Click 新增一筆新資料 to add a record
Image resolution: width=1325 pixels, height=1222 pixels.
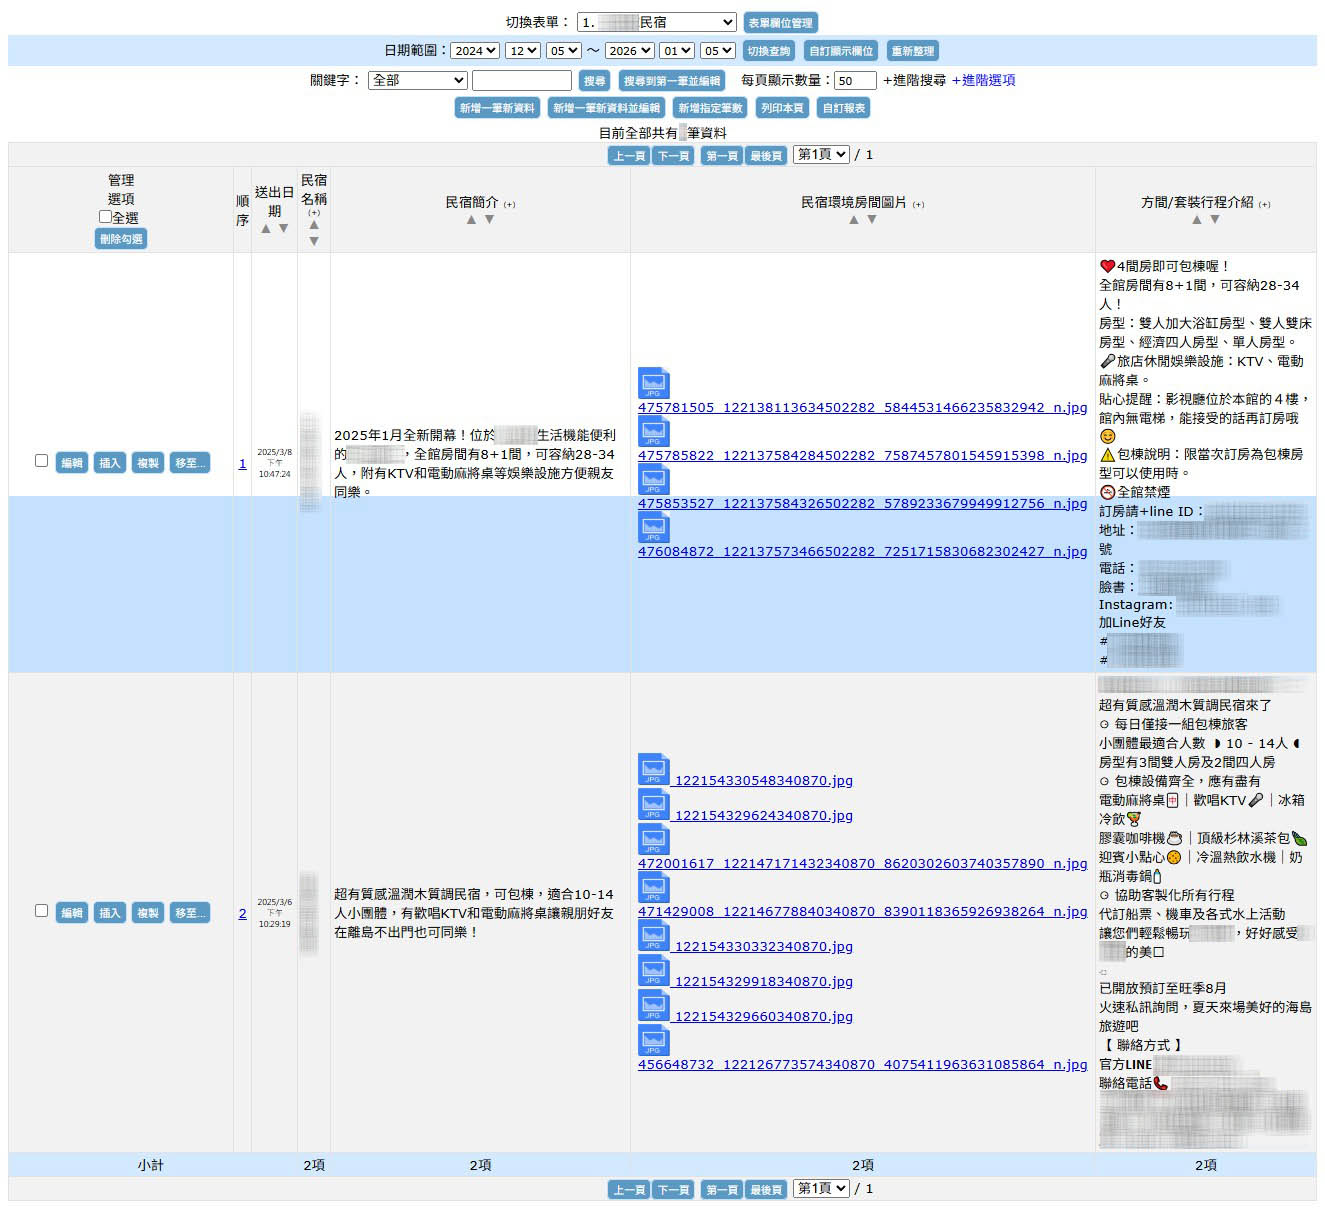(x=497, y=108)
